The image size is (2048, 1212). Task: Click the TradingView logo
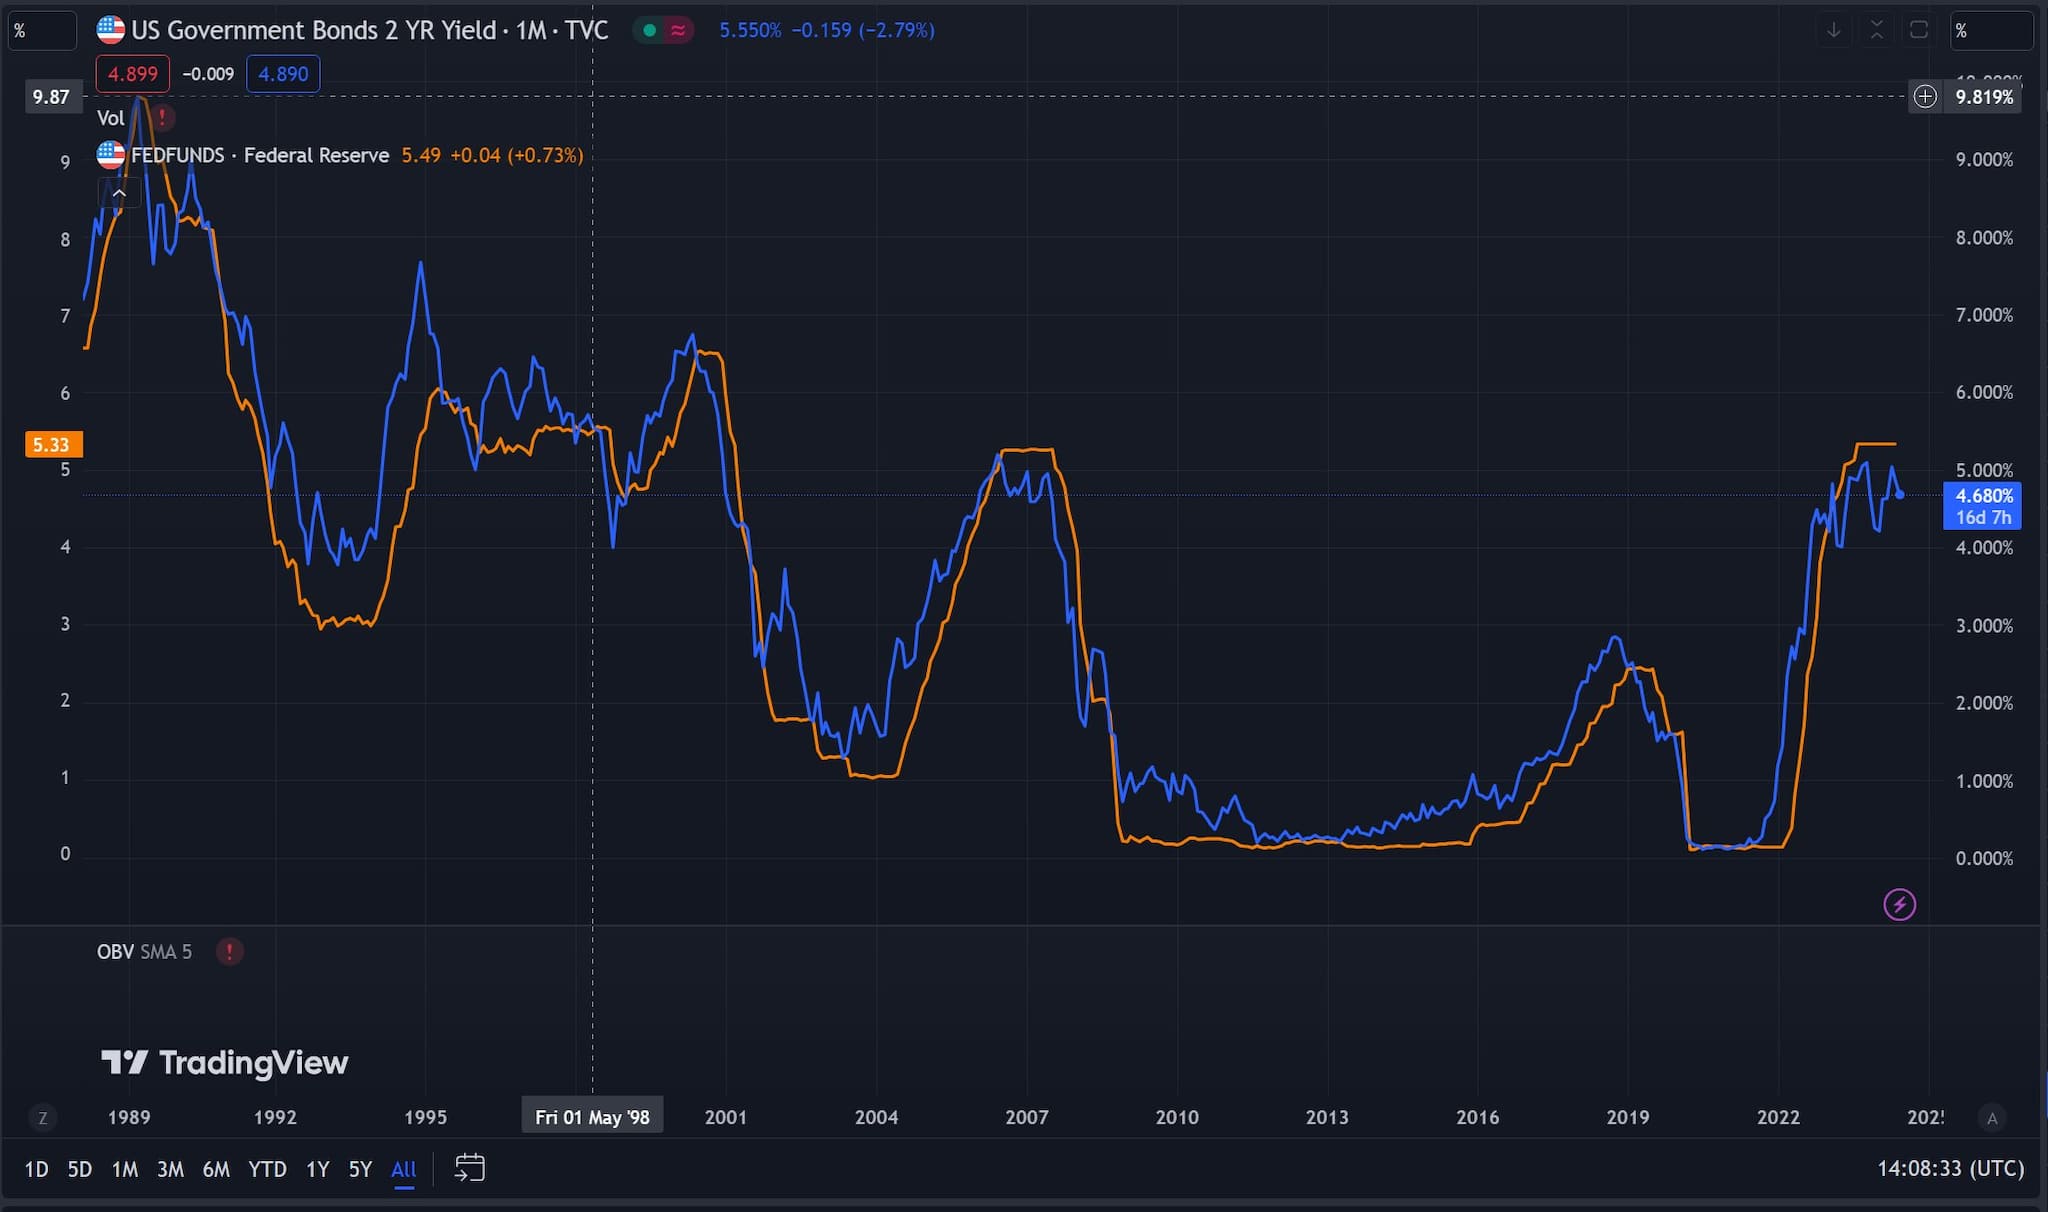pos(224,1062)
